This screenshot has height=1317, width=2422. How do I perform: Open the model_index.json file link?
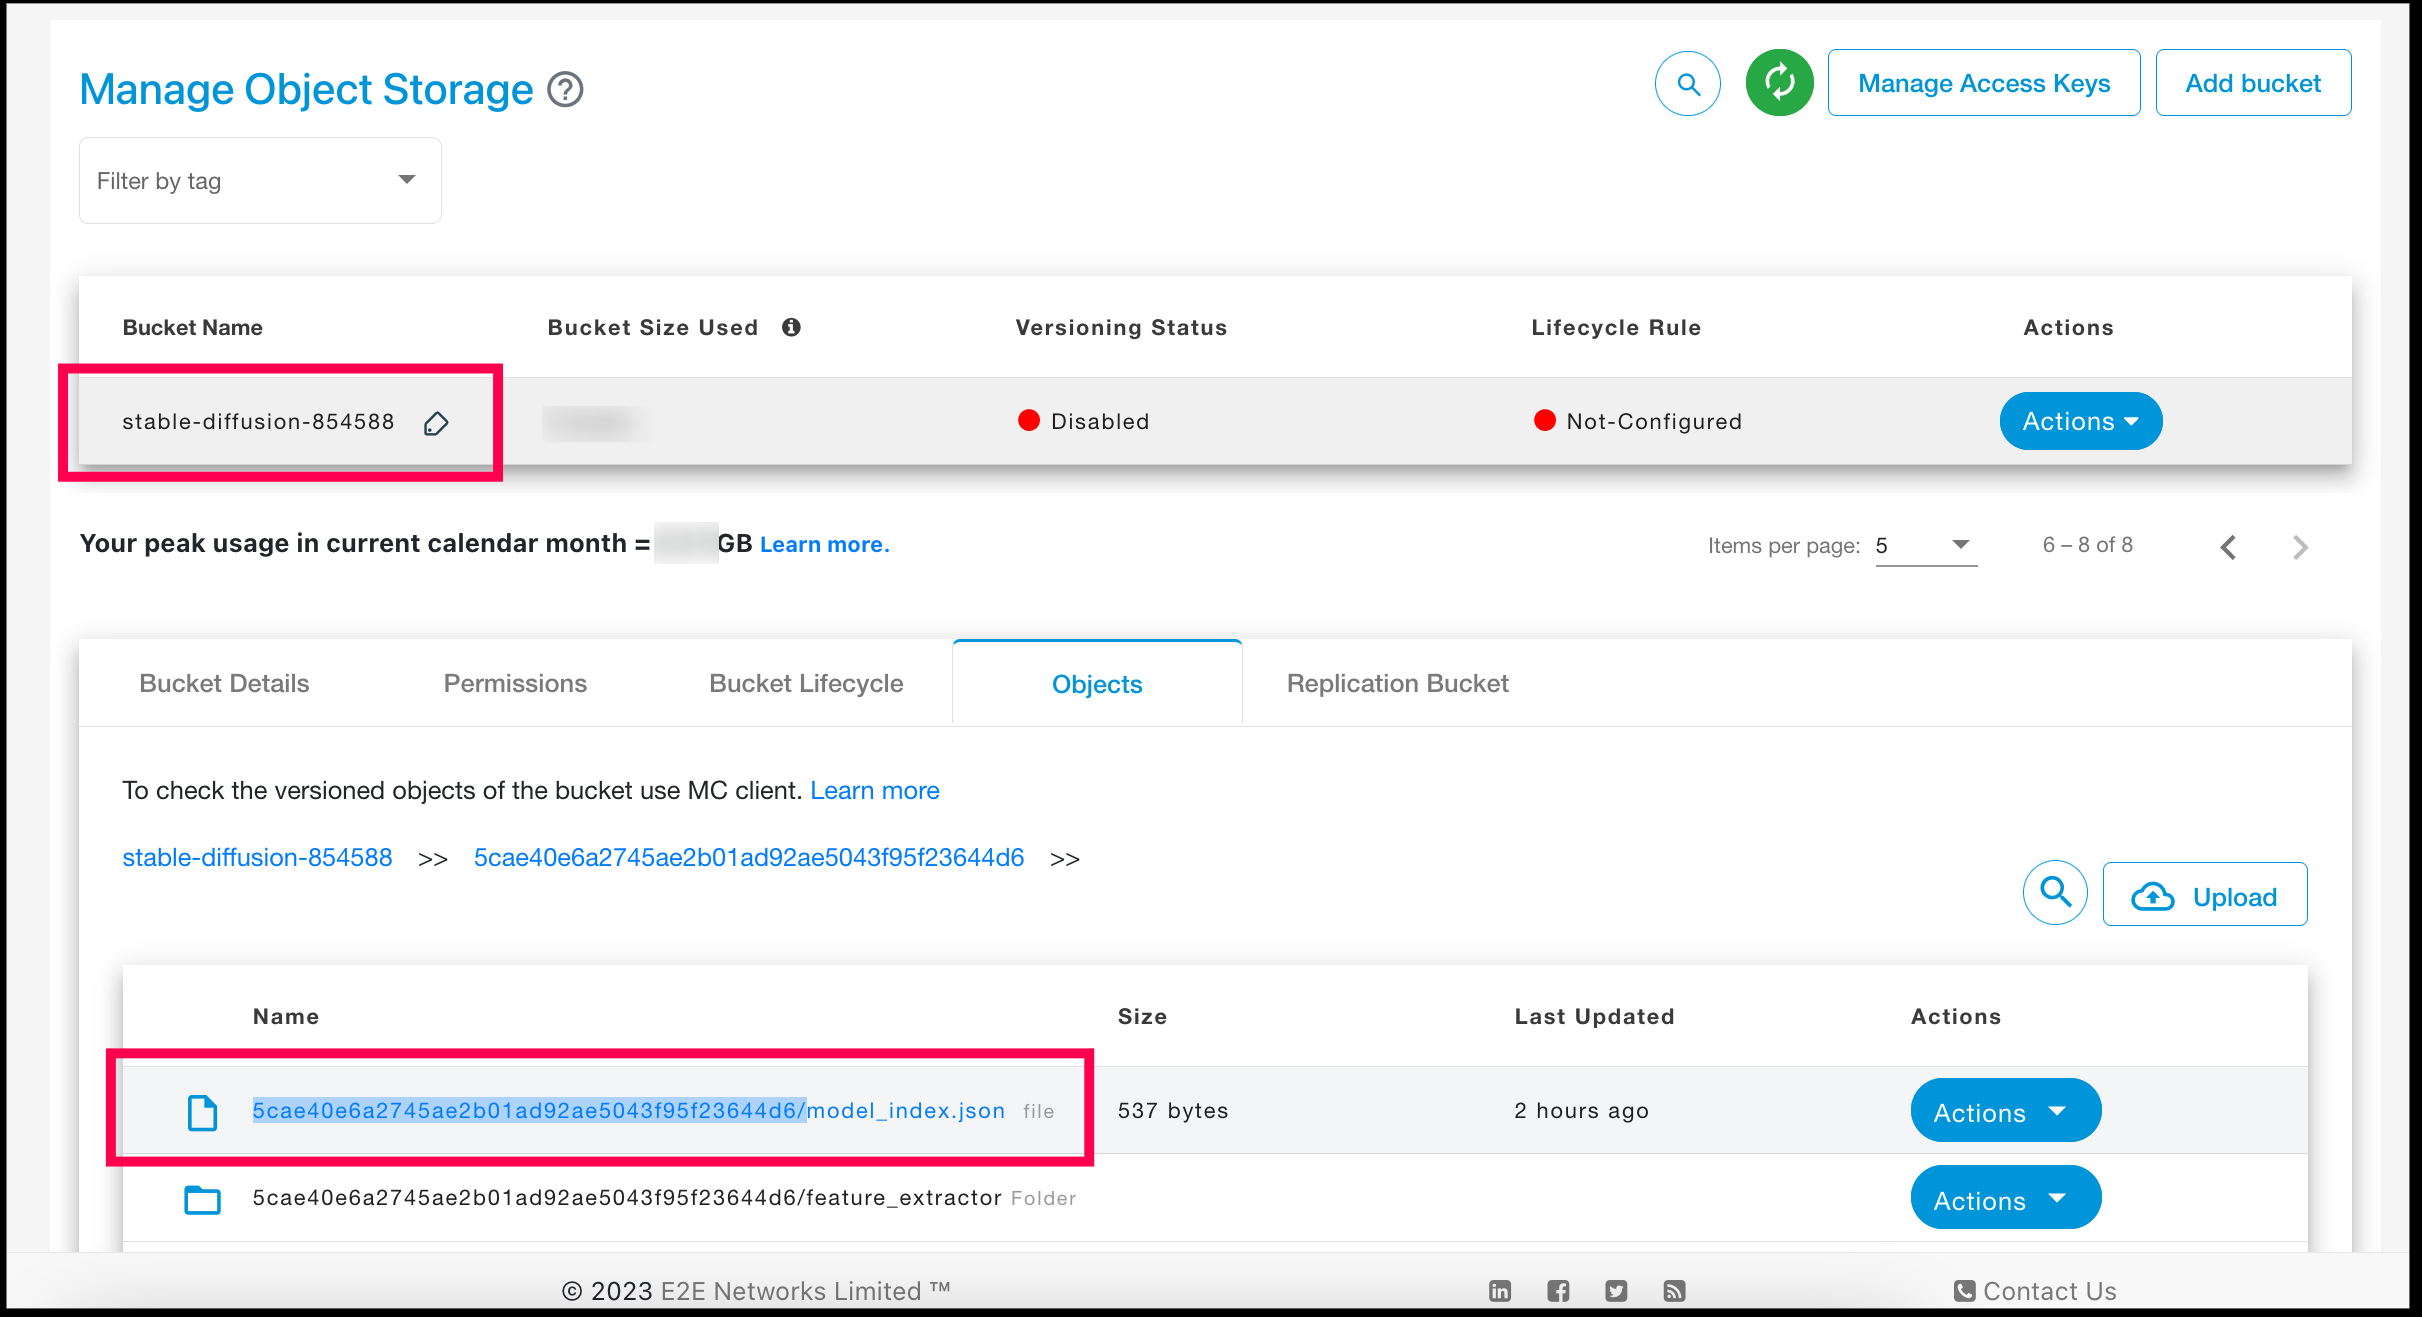[628, 1111]
